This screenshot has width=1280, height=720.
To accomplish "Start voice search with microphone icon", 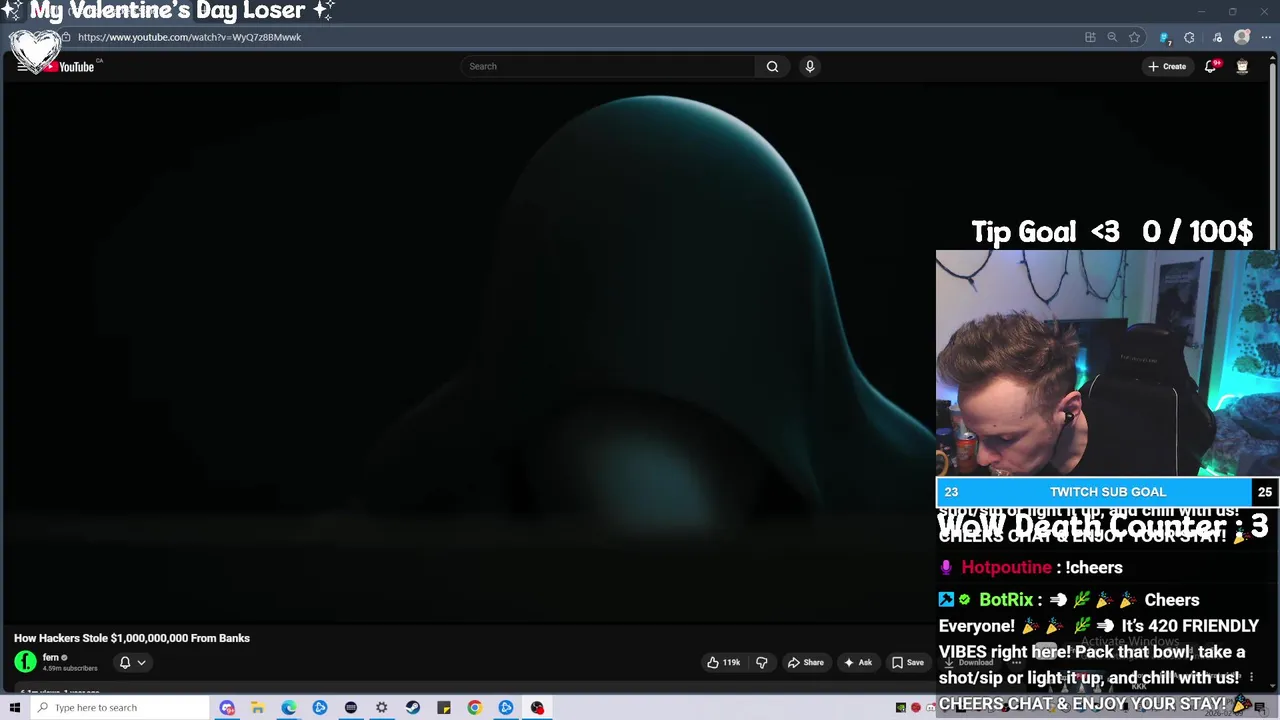I will [810, 66].
